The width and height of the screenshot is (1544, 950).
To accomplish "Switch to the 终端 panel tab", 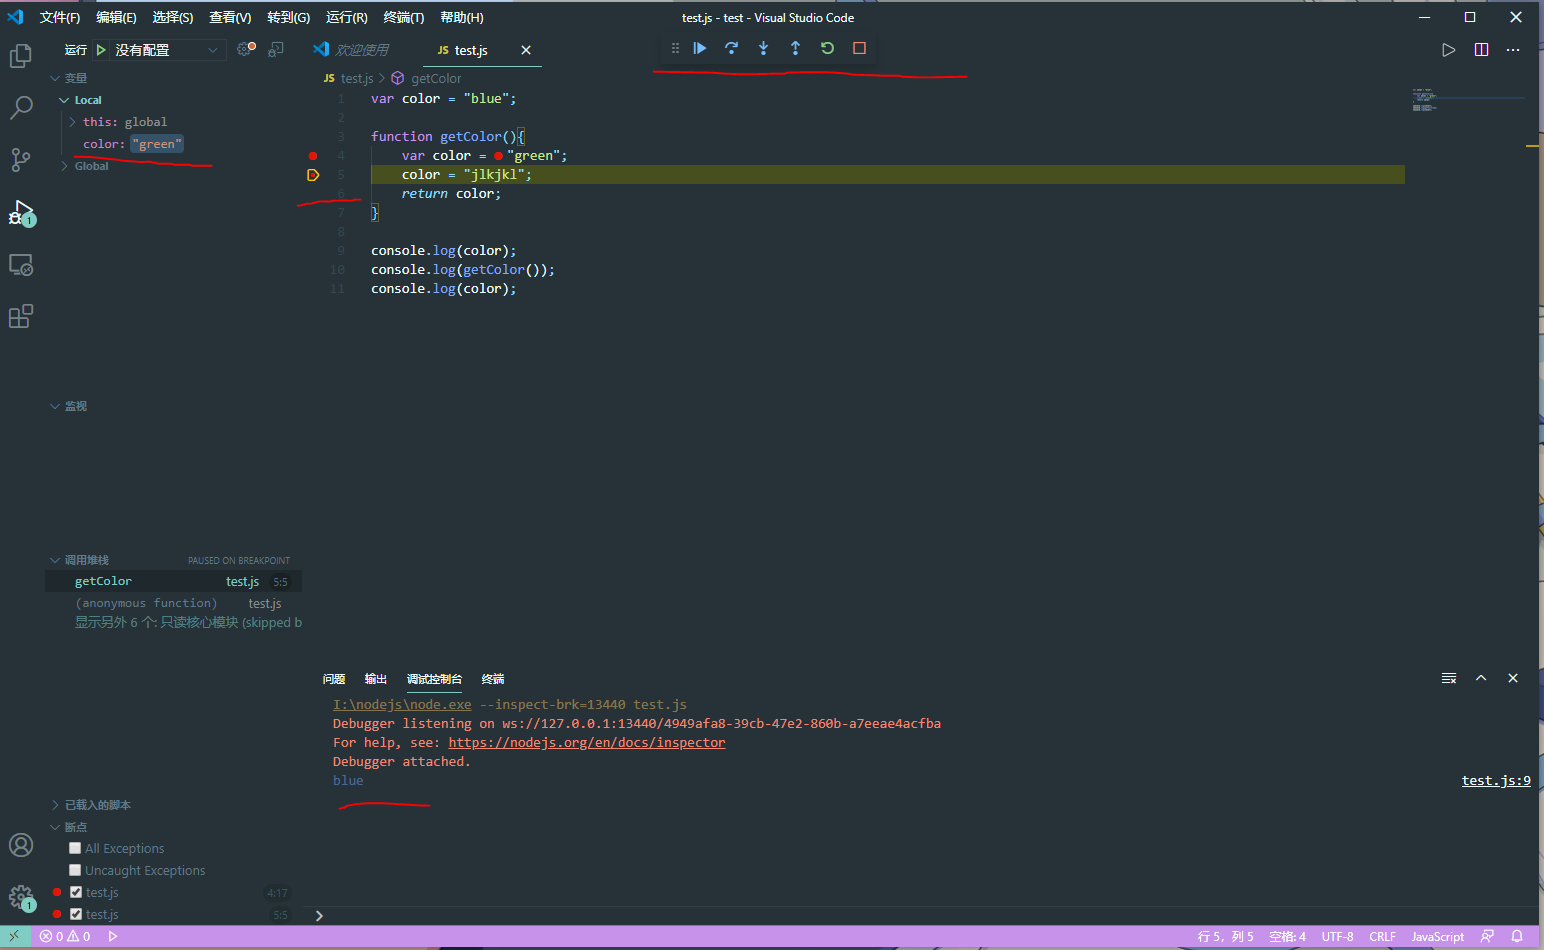I will pos(492,679).
